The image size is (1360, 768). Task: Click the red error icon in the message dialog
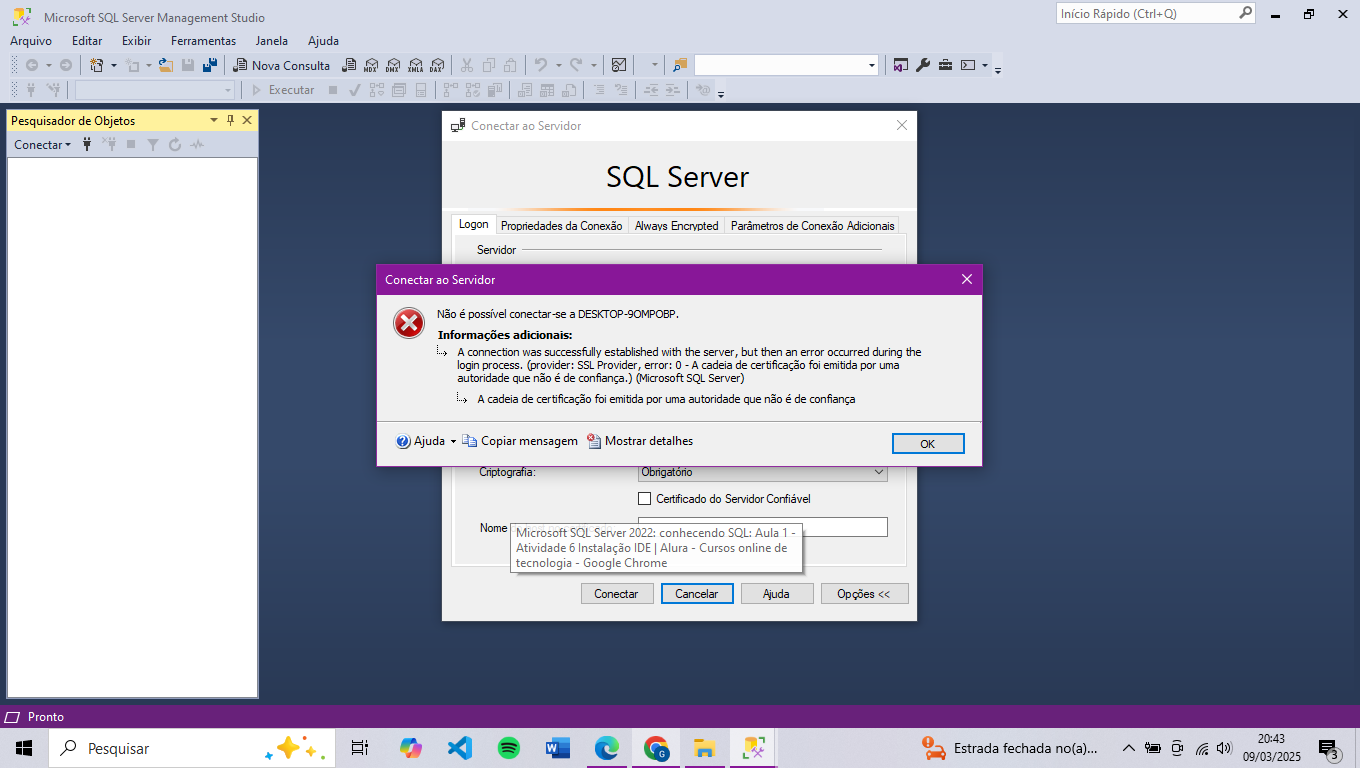click(409, 323)
